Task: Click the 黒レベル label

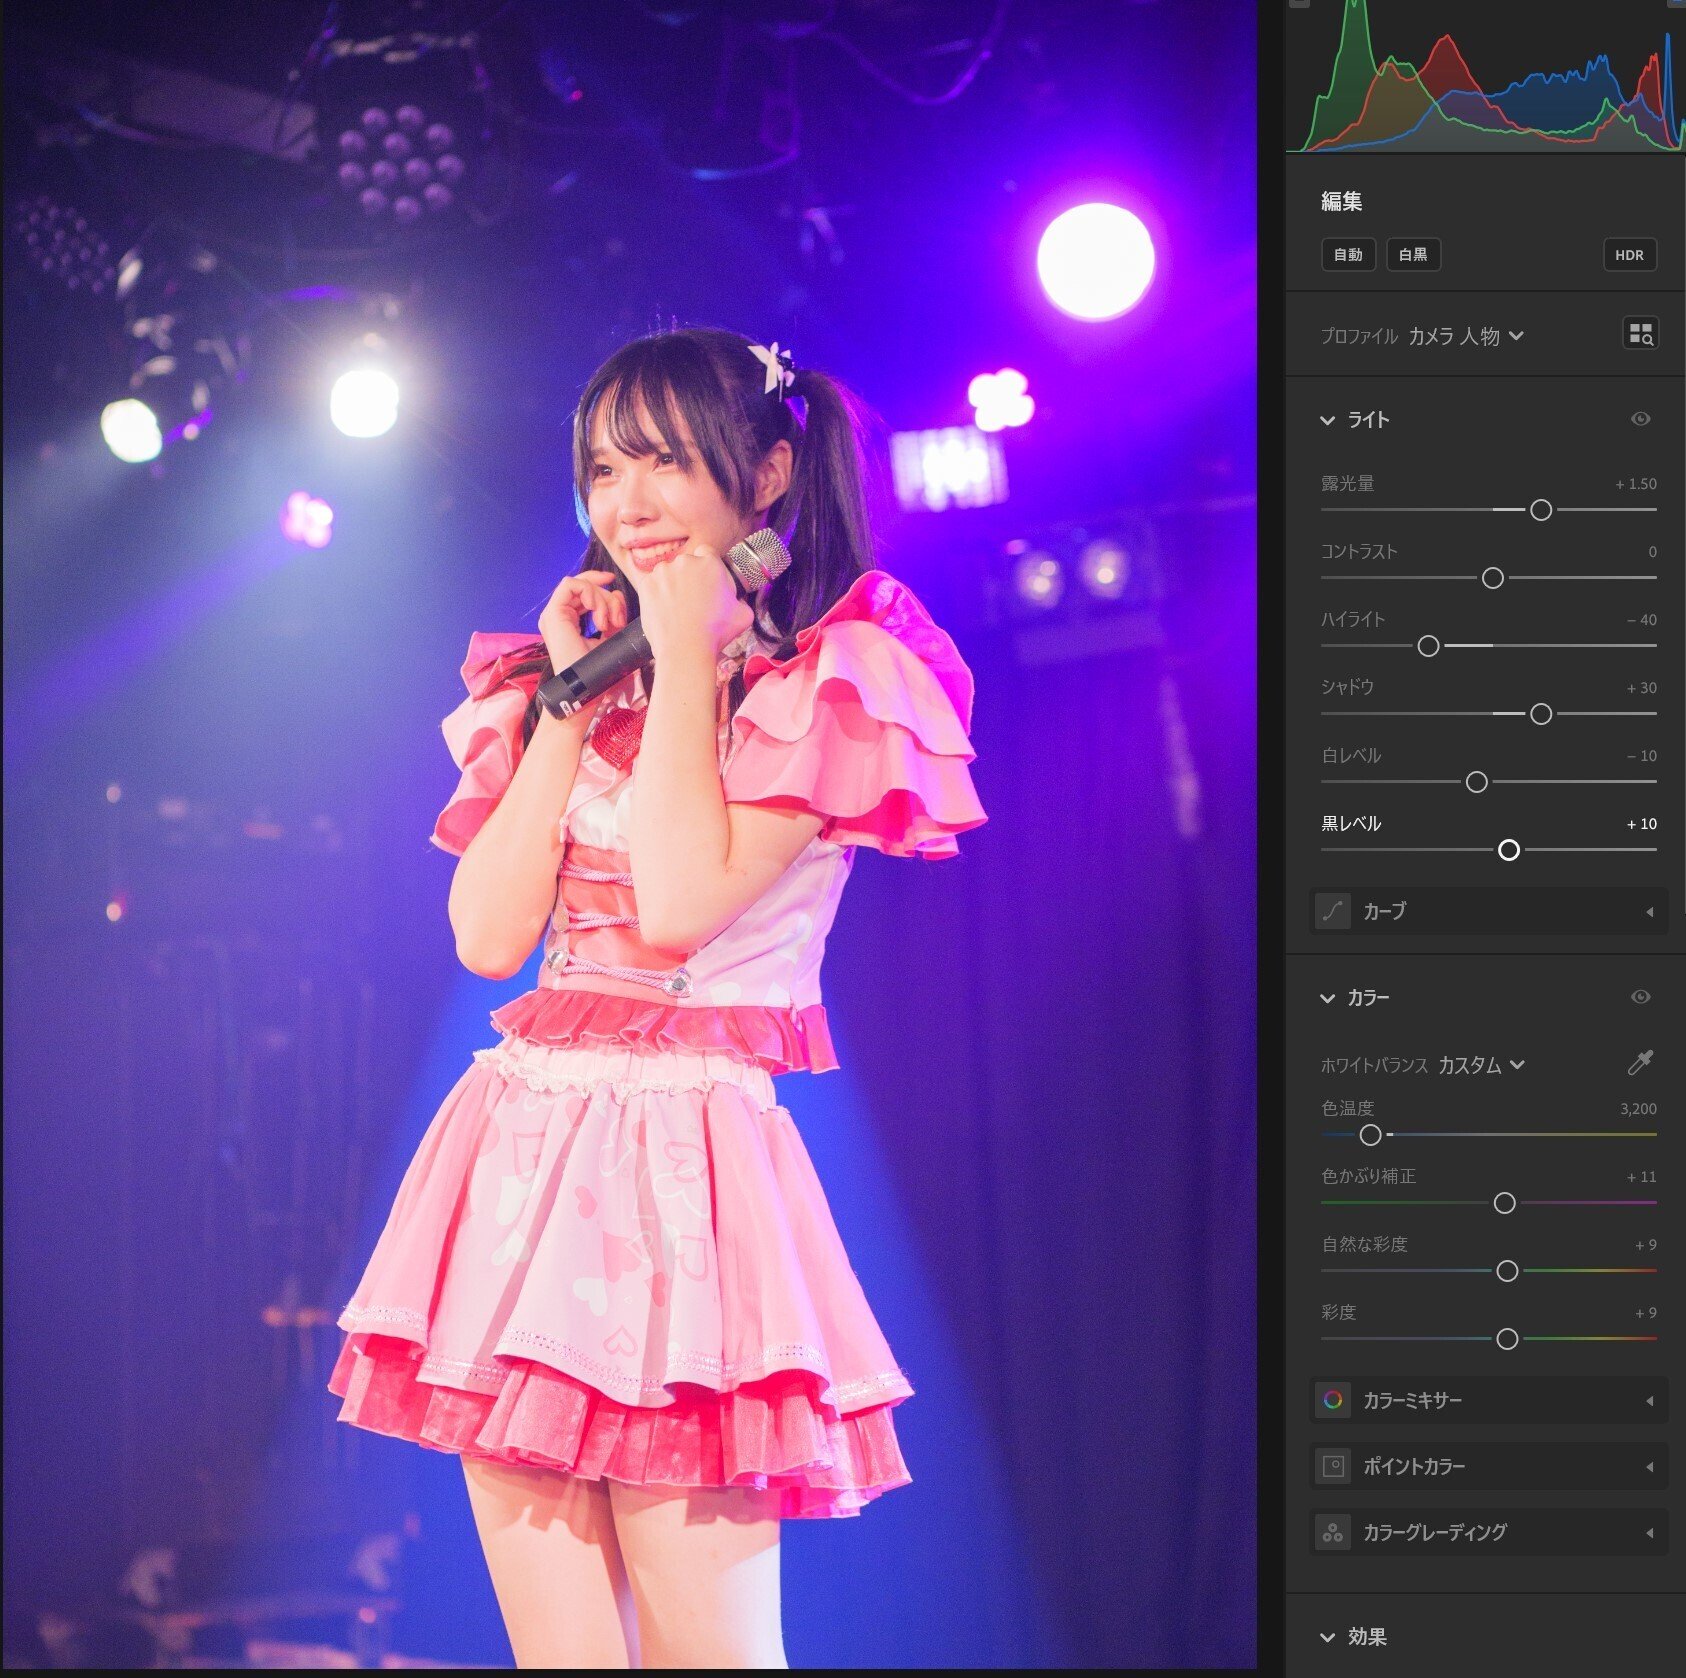Action: coord(1351,824)
